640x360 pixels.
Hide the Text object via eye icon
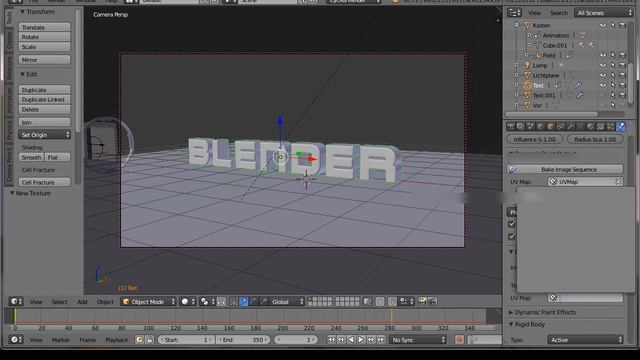tap(603, 85)
